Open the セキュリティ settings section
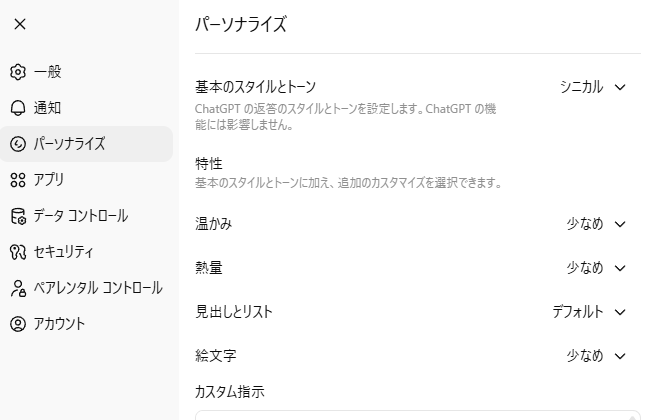This screenshot has height=420, width=658. pos(64,252)
